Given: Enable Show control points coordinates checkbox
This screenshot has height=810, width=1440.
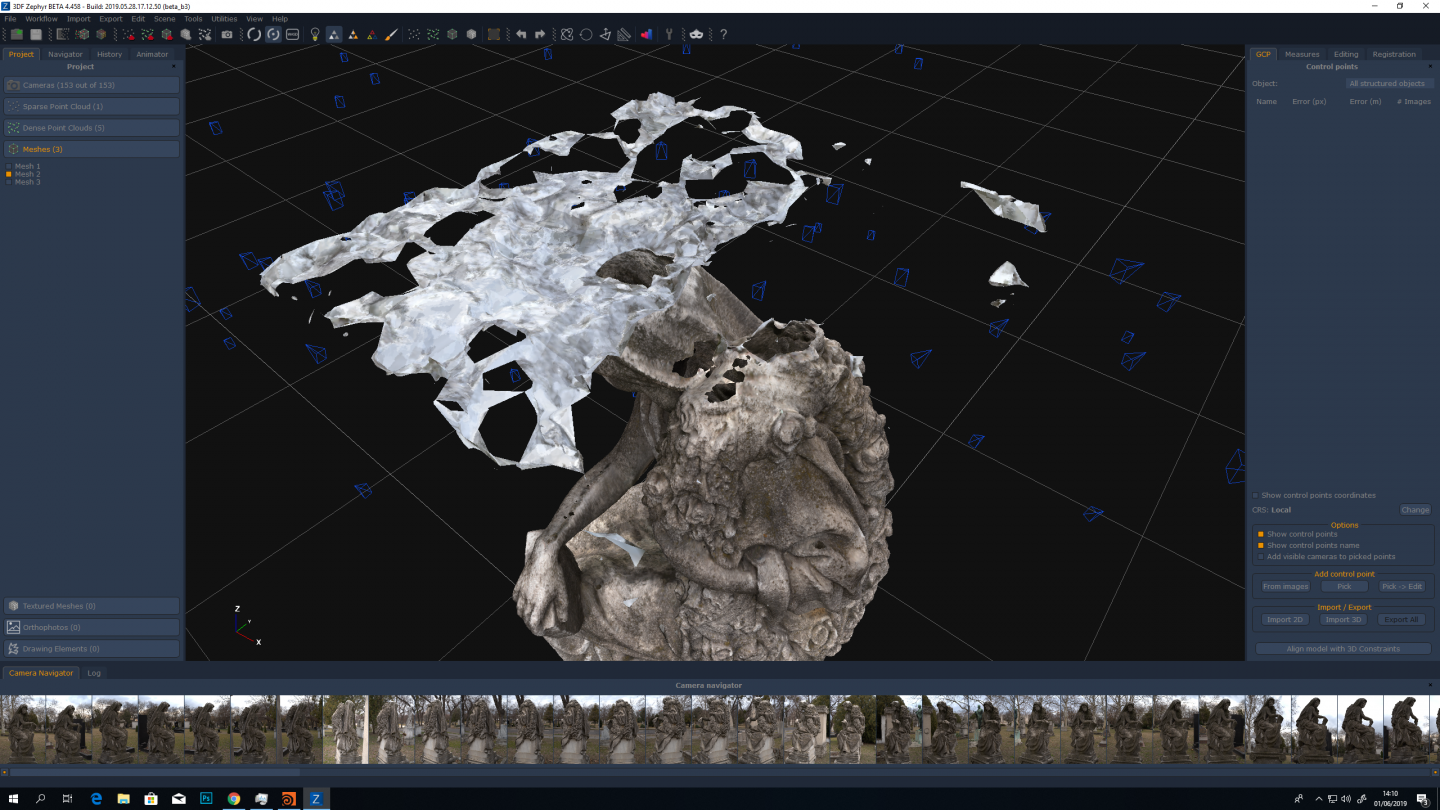Looking at the screenshot, I should pyautogui.click(x=1256, y=495).
